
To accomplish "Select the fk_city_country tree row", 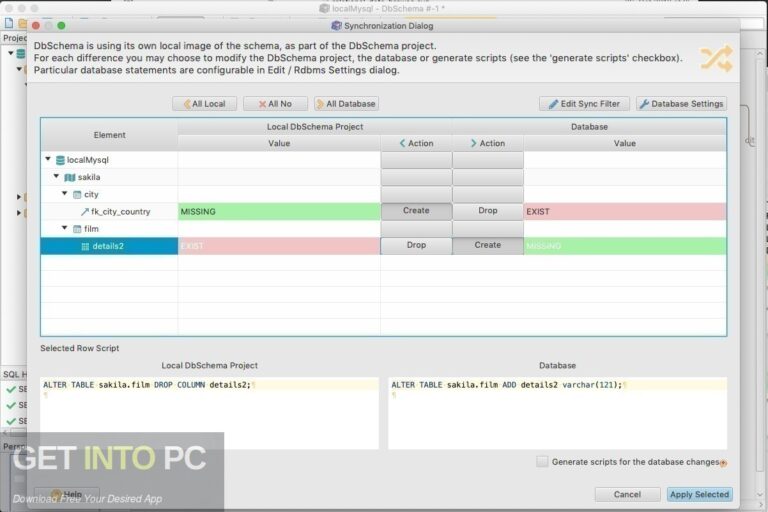I will coord(109,212).
